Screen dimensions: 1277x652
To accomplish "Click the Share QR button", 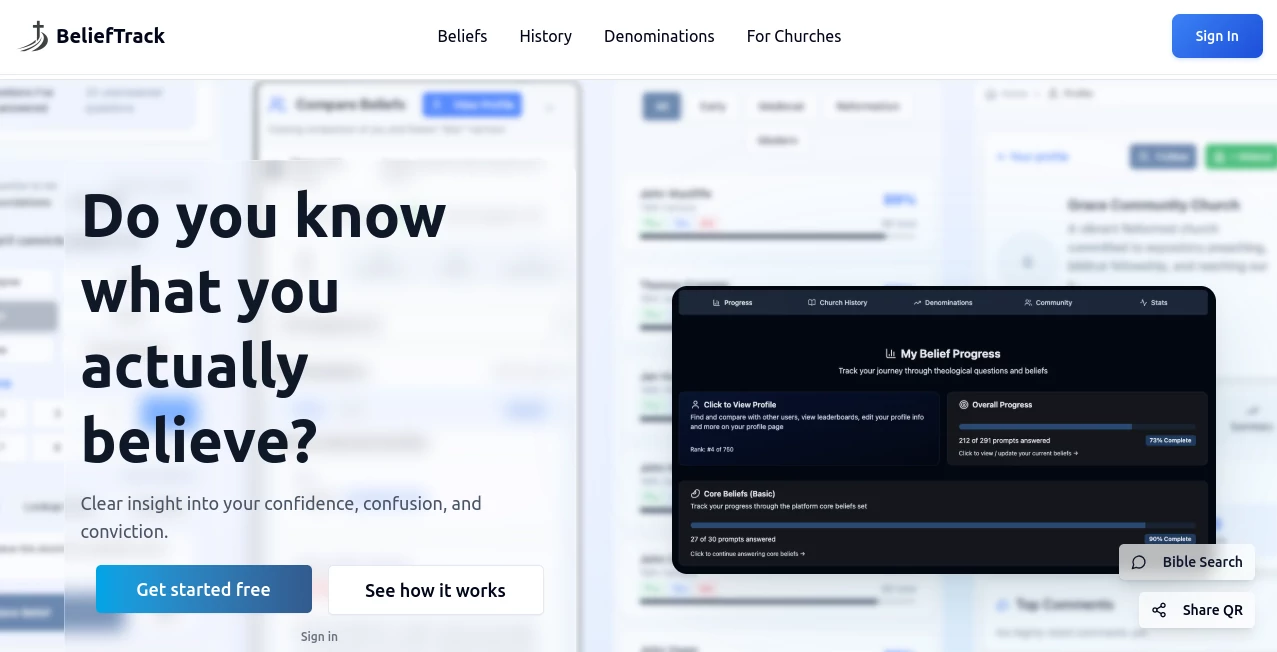I will (x=1196, y=610).
